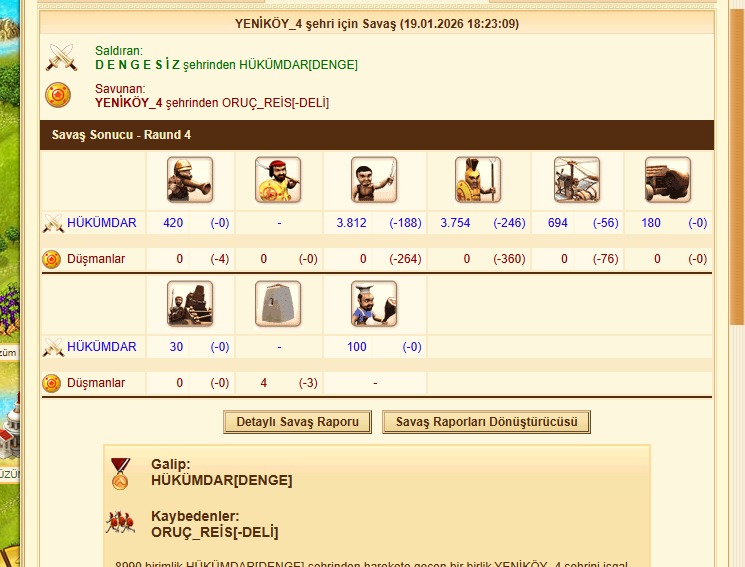The width and height of the screenshot is (745, 567).
Task: Click the vertical scrollbar on right edge
Action: 737,166
